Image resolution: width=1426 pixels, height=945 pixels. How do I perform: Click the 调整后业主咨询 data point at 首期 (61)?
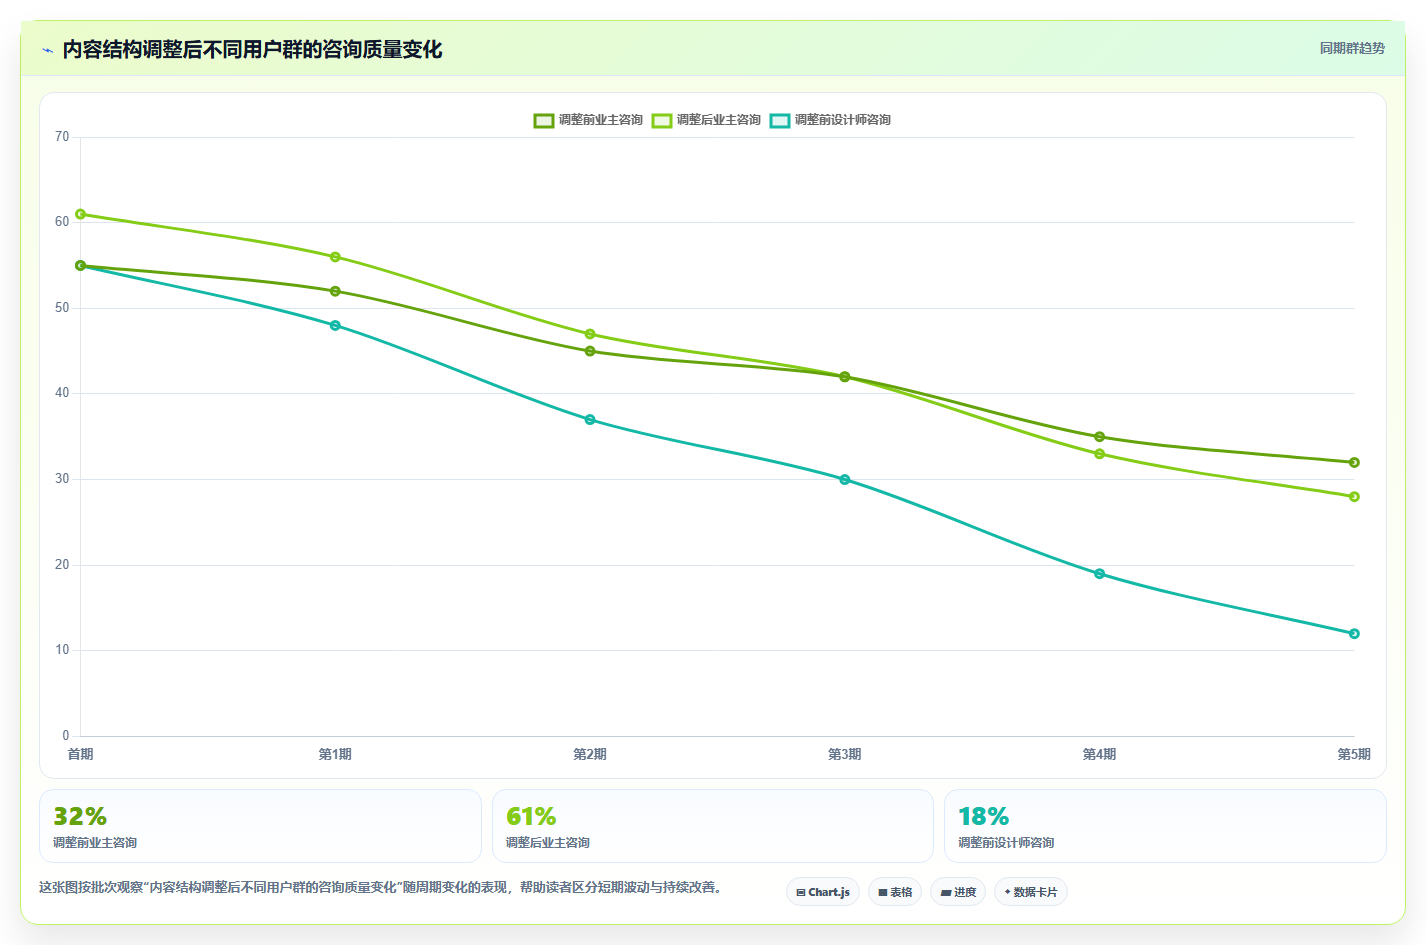click(x=81, y=214)
